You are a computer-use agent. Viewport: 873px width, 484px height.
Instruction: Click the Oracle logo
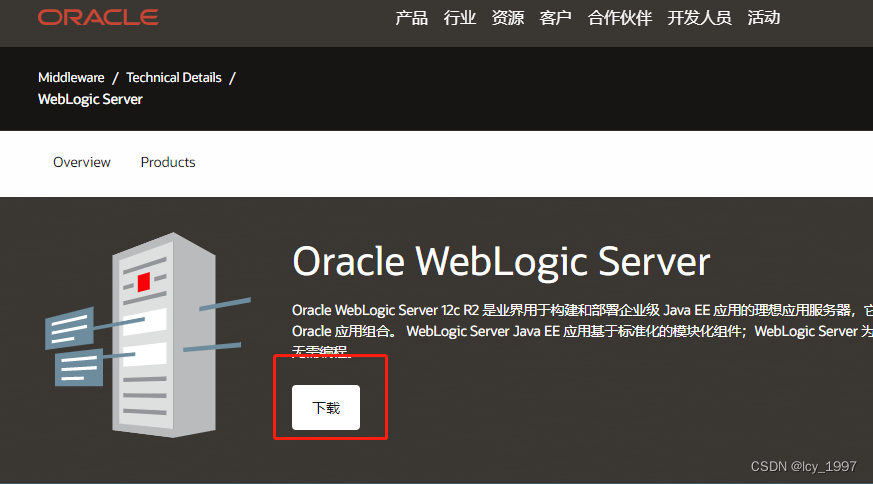click(99, 17)
